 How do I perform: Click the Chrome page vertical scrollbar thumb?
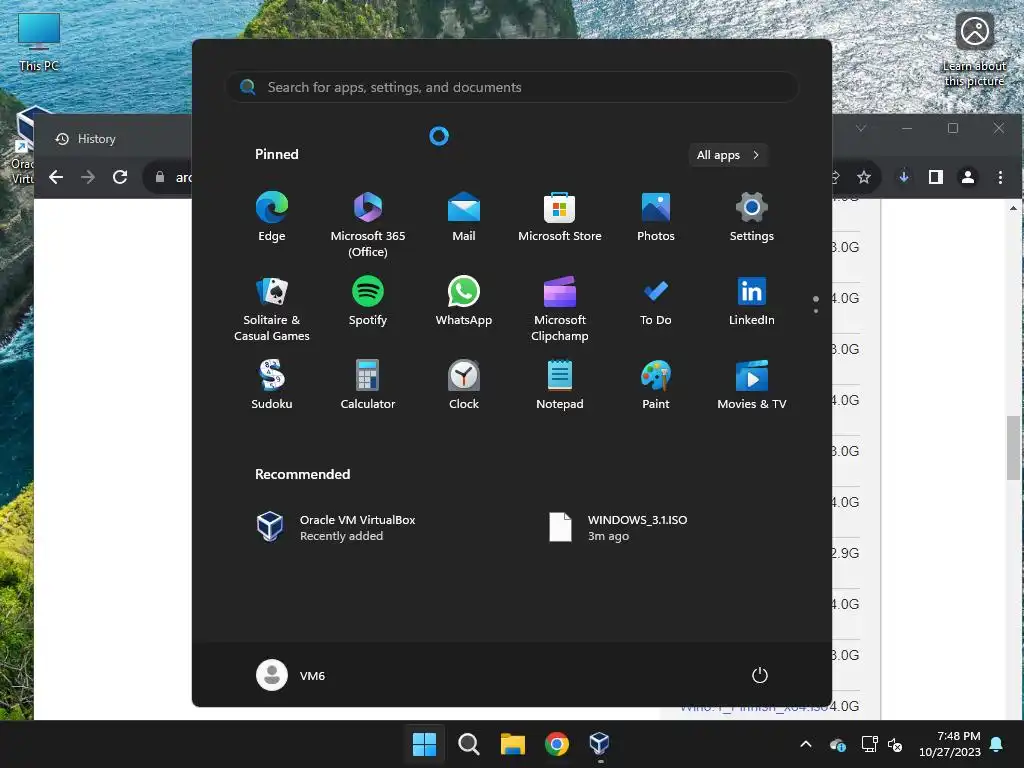point(1013,448)
